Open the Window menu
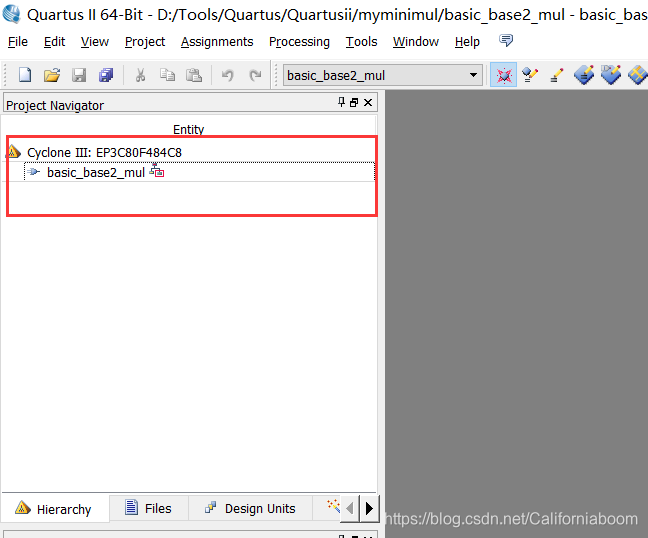This screenshot has height=538, width=648. point(416,42)
